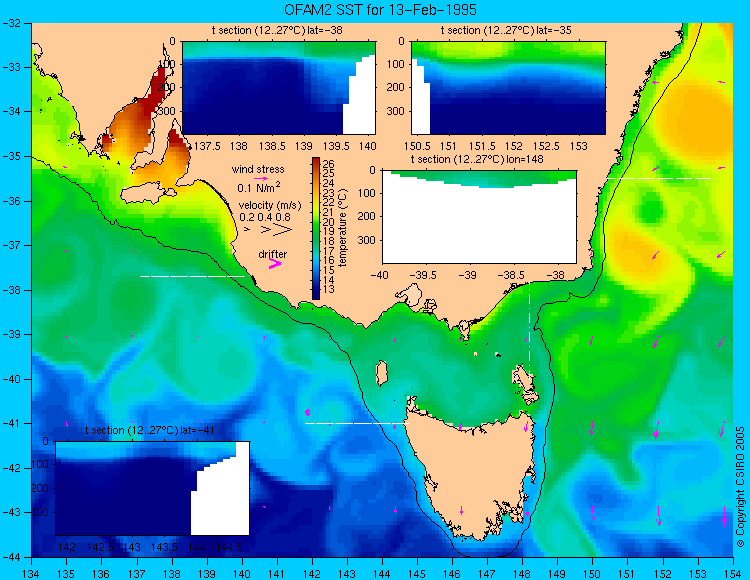Click the '20' value on the color bar
This screenshot has height=580, width=750.
pos(328,222)
